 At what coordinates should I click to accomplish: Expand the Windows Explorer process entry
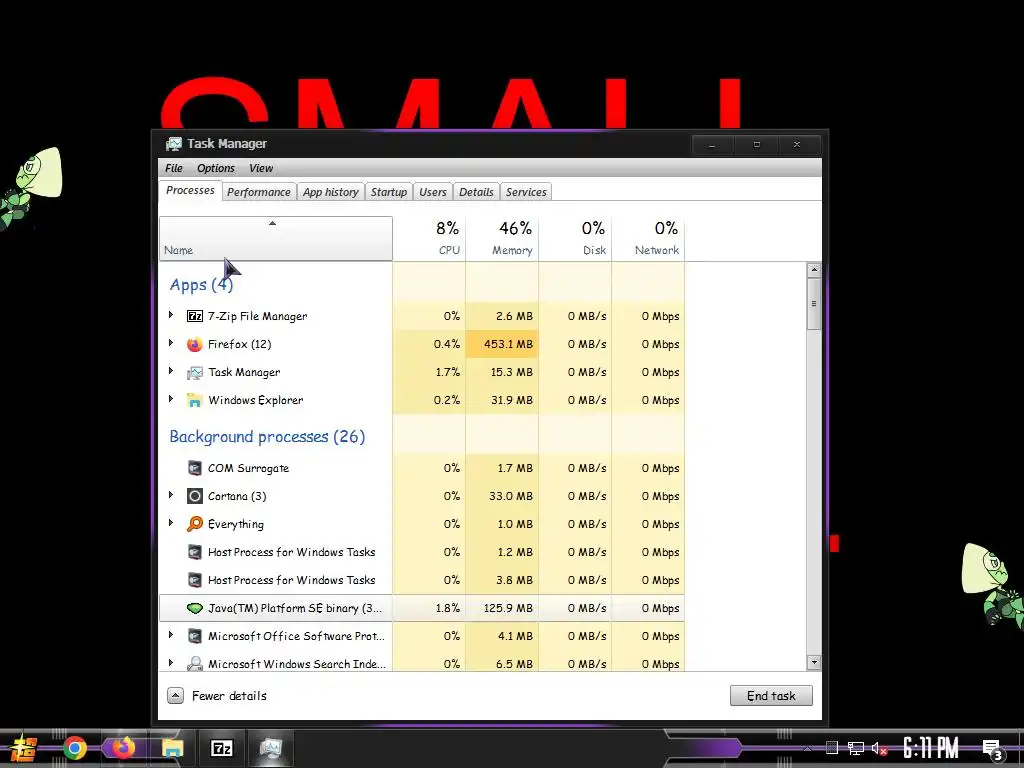(x=171, y=399)
